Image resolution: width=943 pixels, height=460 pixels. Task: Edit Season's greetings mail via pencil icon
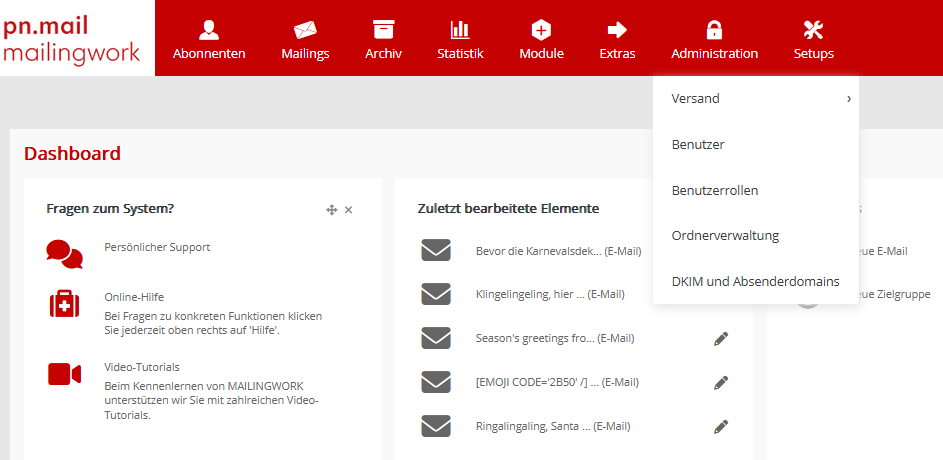coord(721,339)
